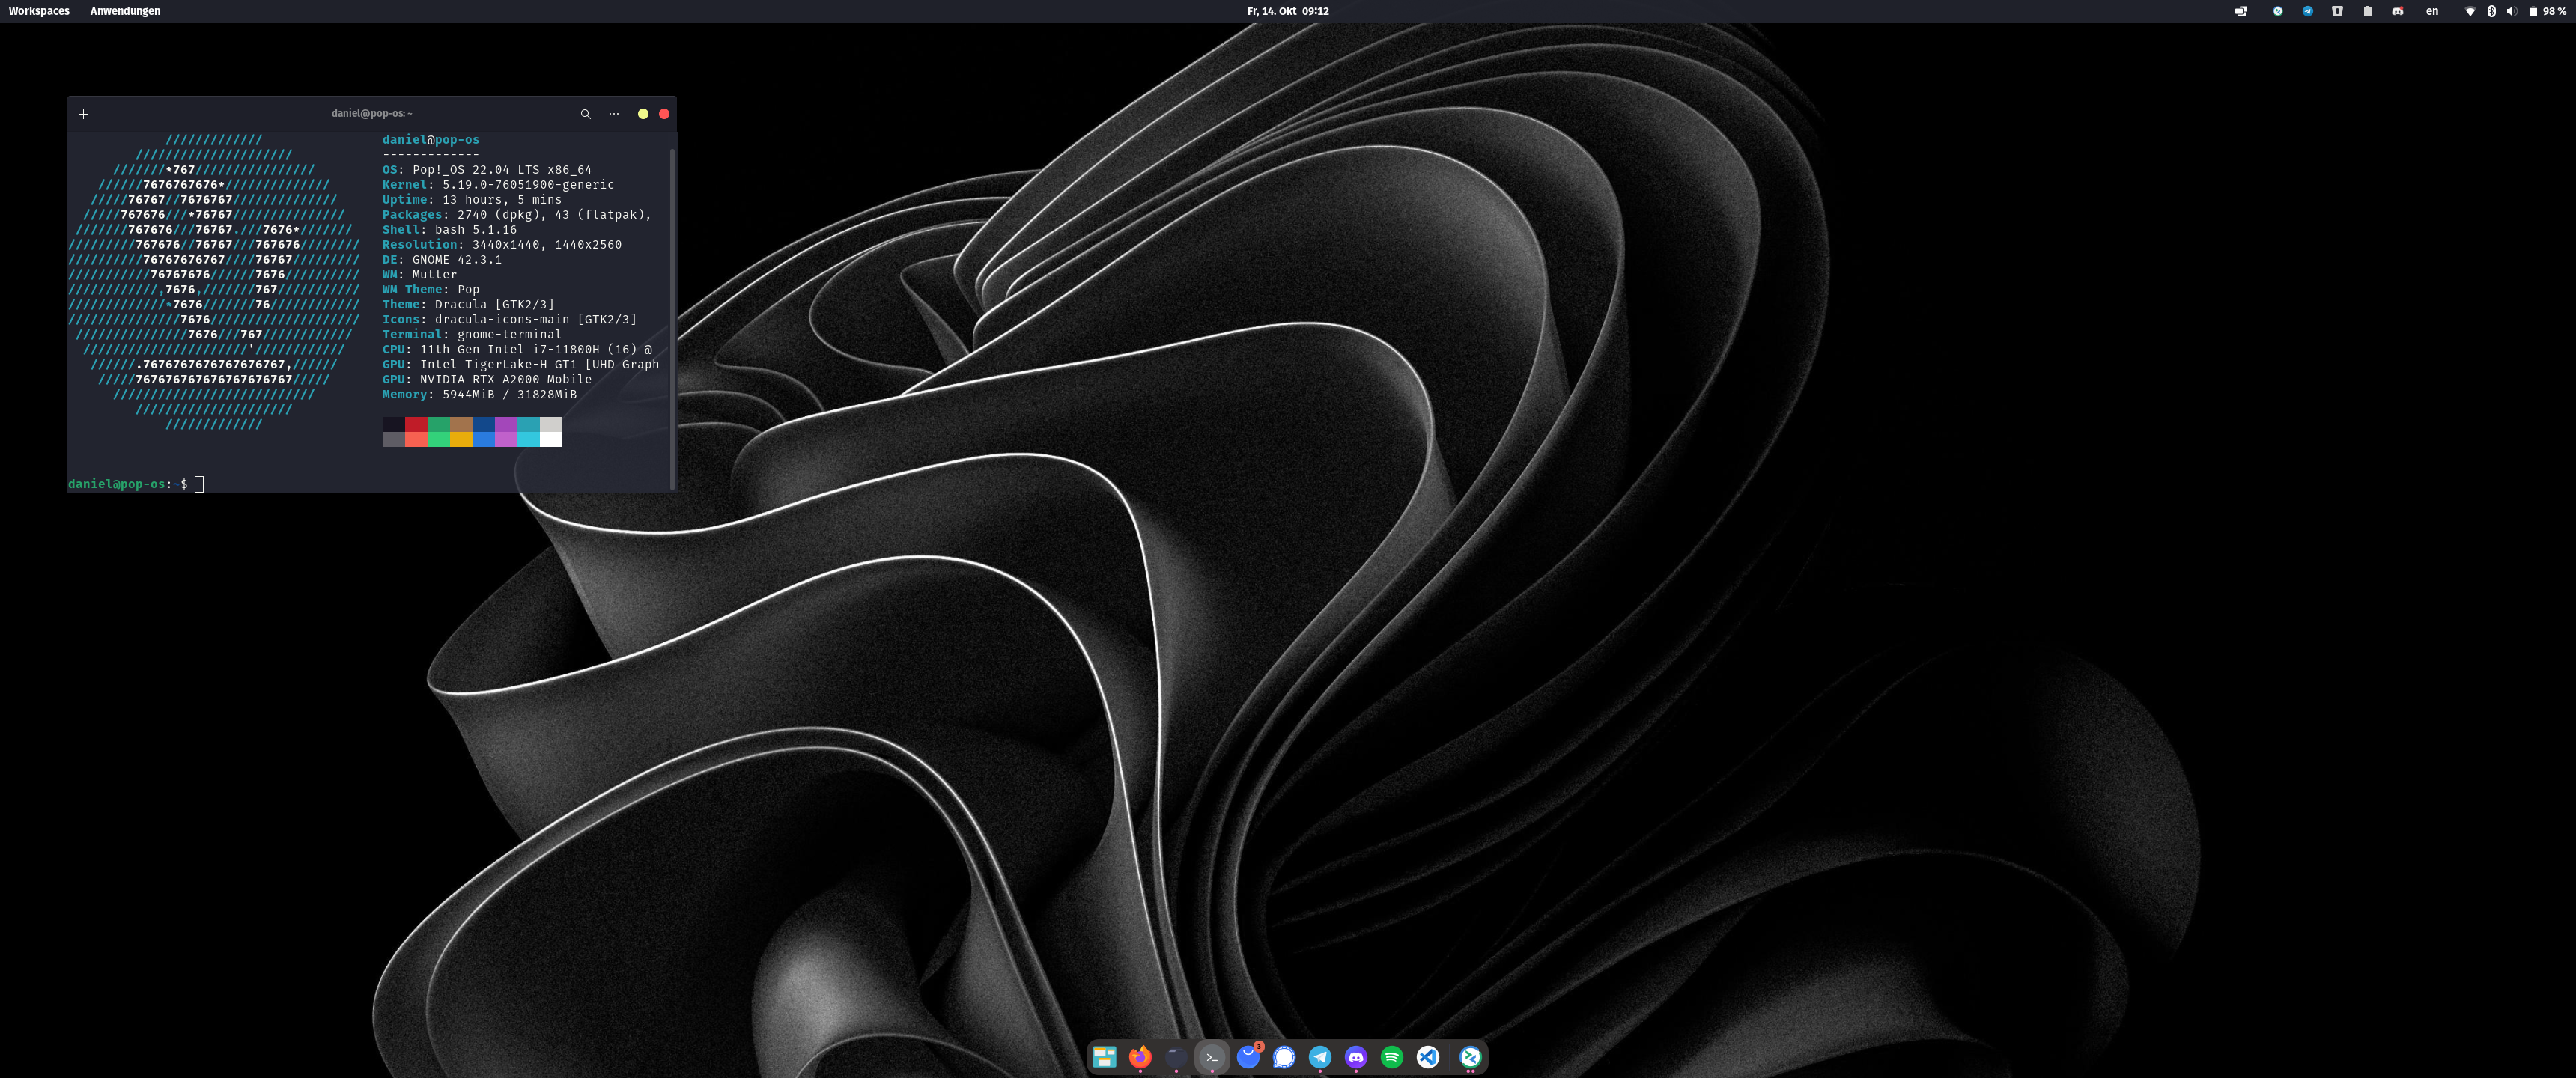Image resolution: width=2576 pixels, height=1078 pixels.
Task: Toggle Wi-Fi using the top bar icon
Action: tap(2471, 11)
